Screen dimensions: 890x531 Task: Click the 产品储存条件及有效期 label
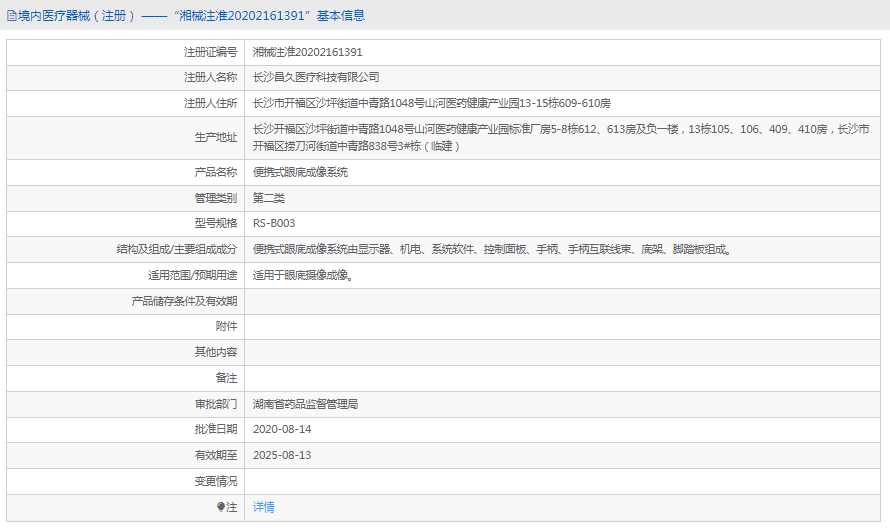[x=184, y=301]
